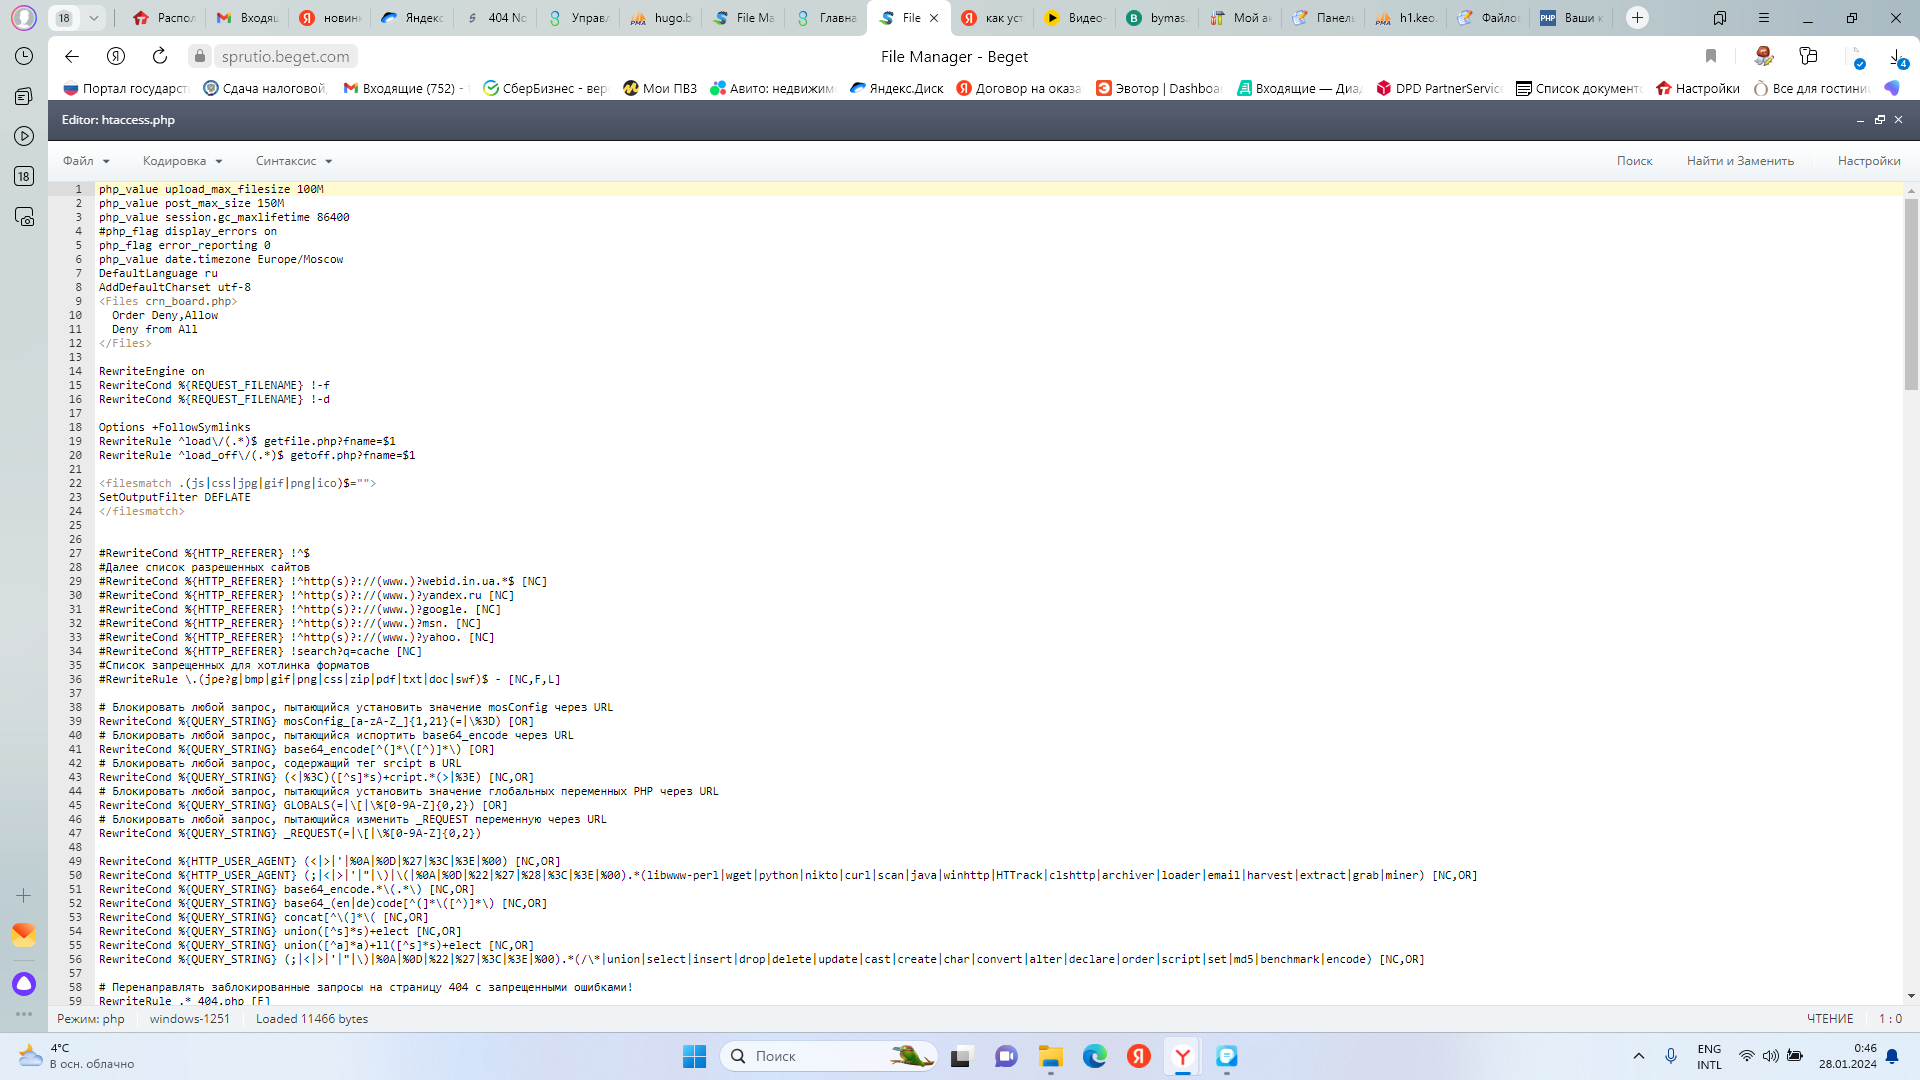The image size is (1920, 1080).
Task: Open the browser history clock icon in sidebar
Action: (x=24, y=56)
